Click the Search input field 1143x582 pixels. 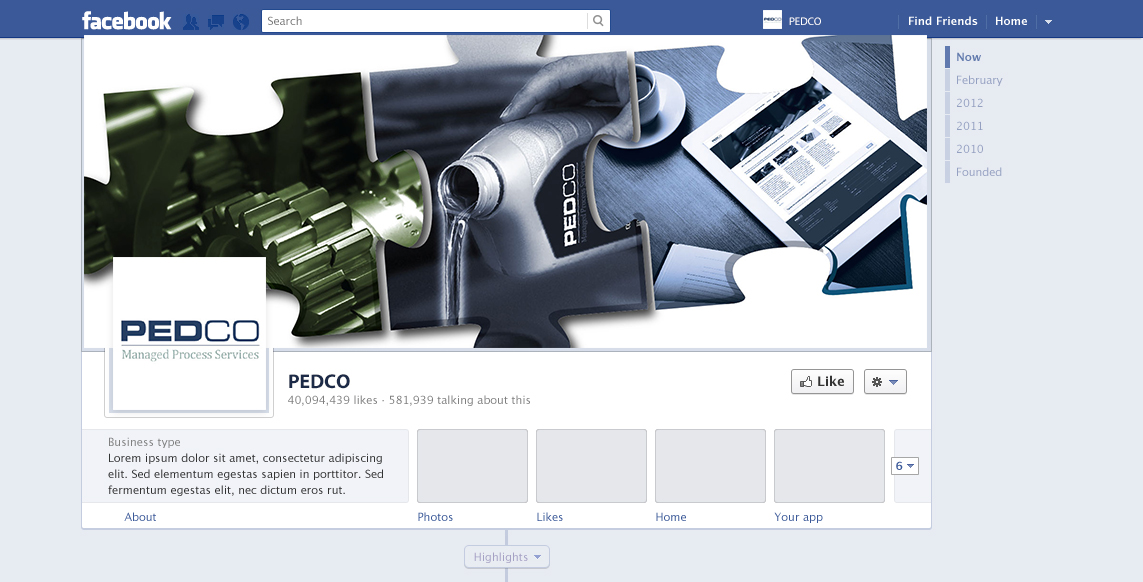[x=425, y=21]
